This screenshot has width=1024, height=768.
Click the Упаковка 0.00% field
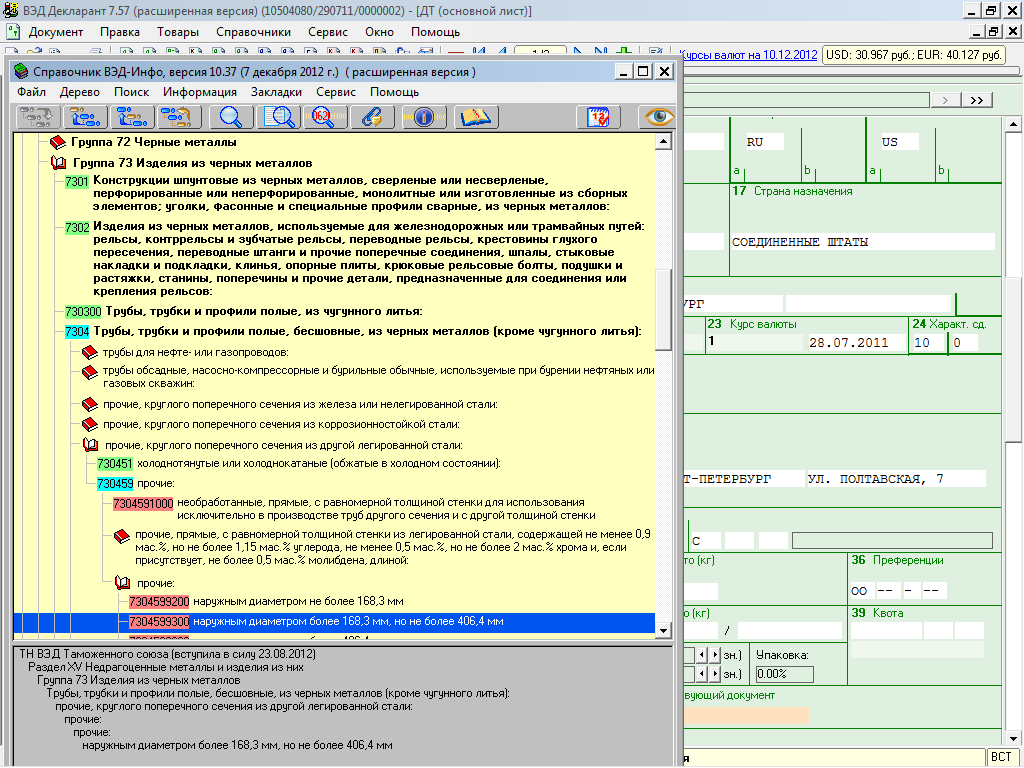pyautogui.click(x=784, y=674)
